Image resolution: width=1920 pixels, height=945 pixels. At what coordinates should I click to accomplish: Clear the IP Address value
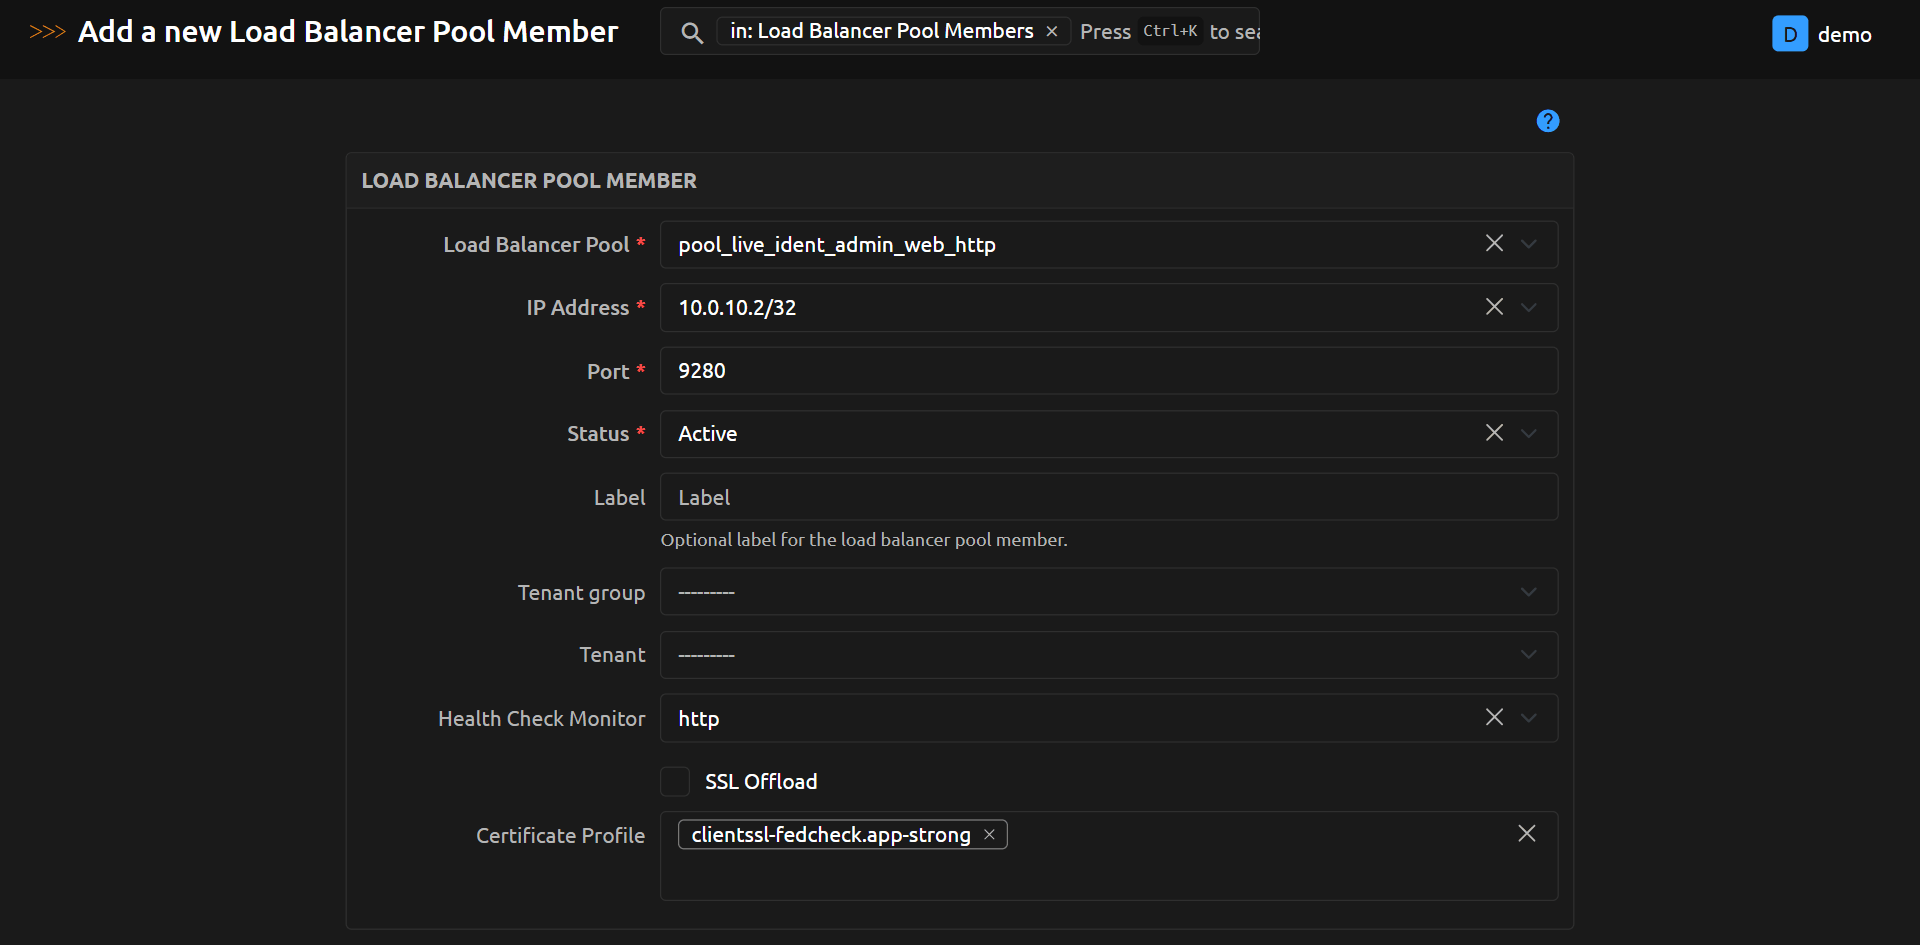(x=1494, y=307)
